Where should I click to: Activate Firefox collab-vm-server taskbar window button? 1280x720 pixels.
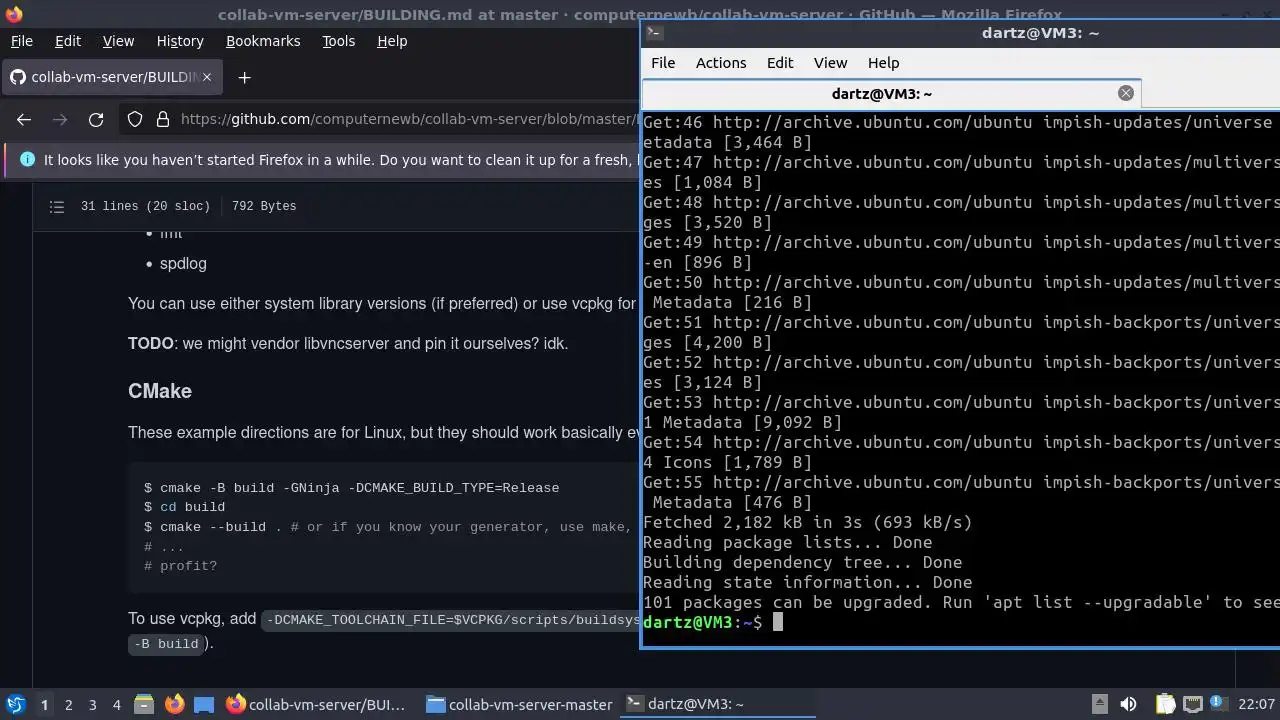click(318, 704)
